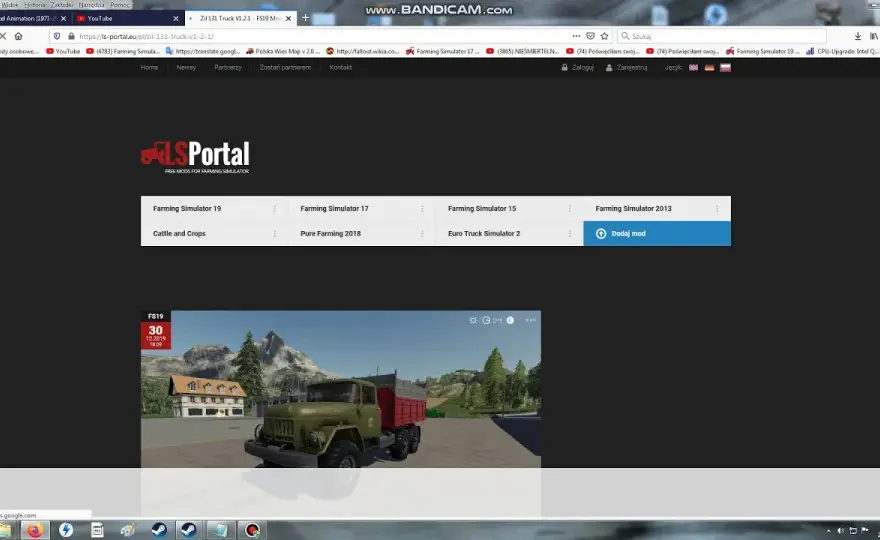Click the Dodaj mod upload arrow icon
The height and width of the screenshot is (540, 880).
[601, 234]
